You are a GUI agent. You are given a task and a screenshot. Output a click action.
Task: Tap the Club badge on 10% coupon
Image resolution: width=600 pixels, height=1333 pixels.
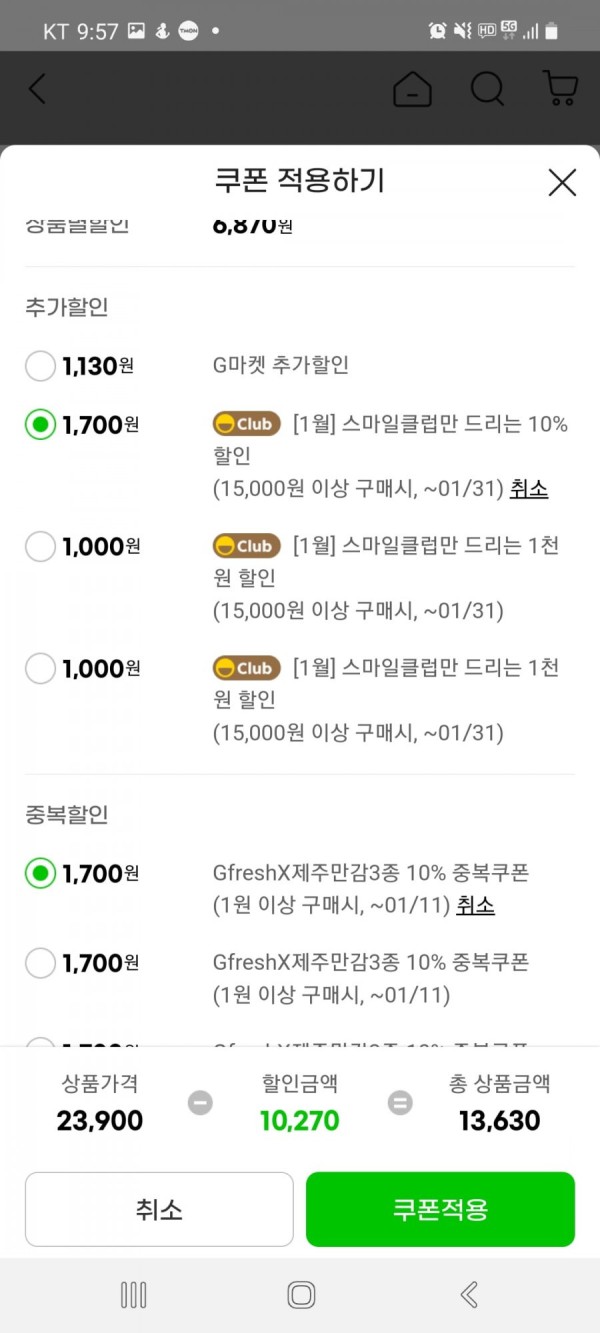click(246, 424)
